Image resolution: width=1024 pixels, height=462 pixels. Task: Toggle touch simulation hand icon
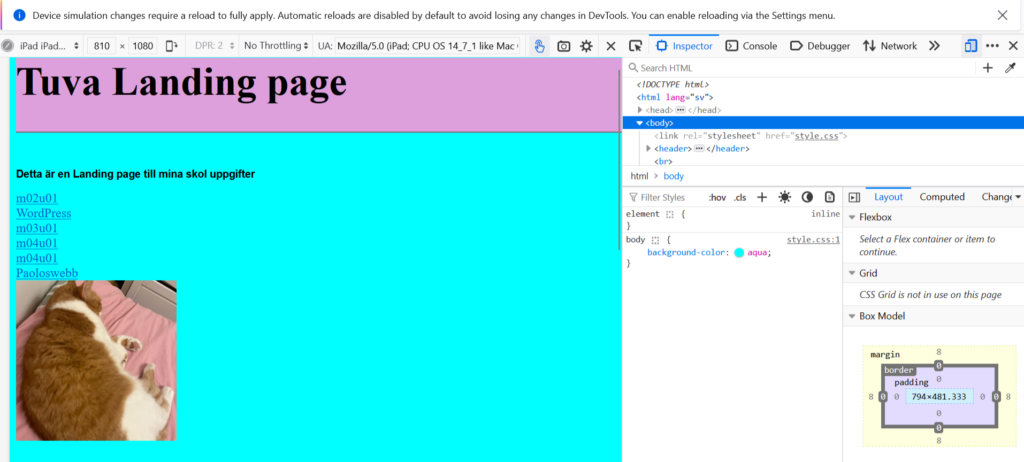click(540, 46)
